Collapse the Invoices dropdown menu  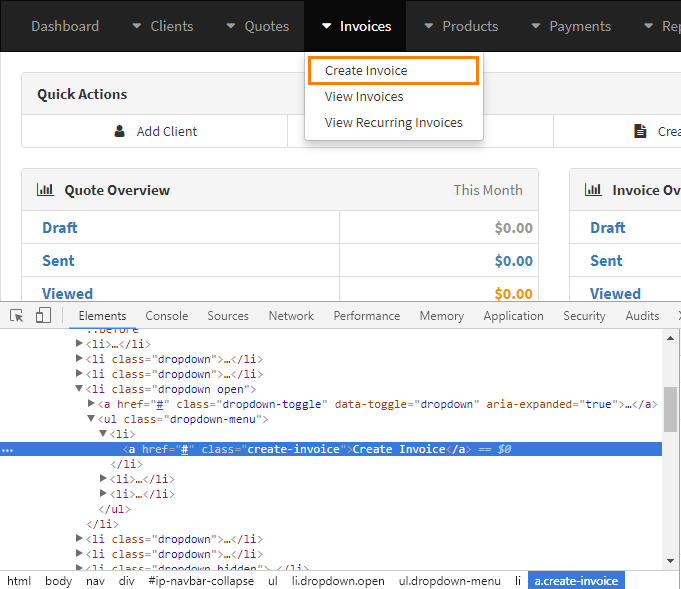pos(357,26)
